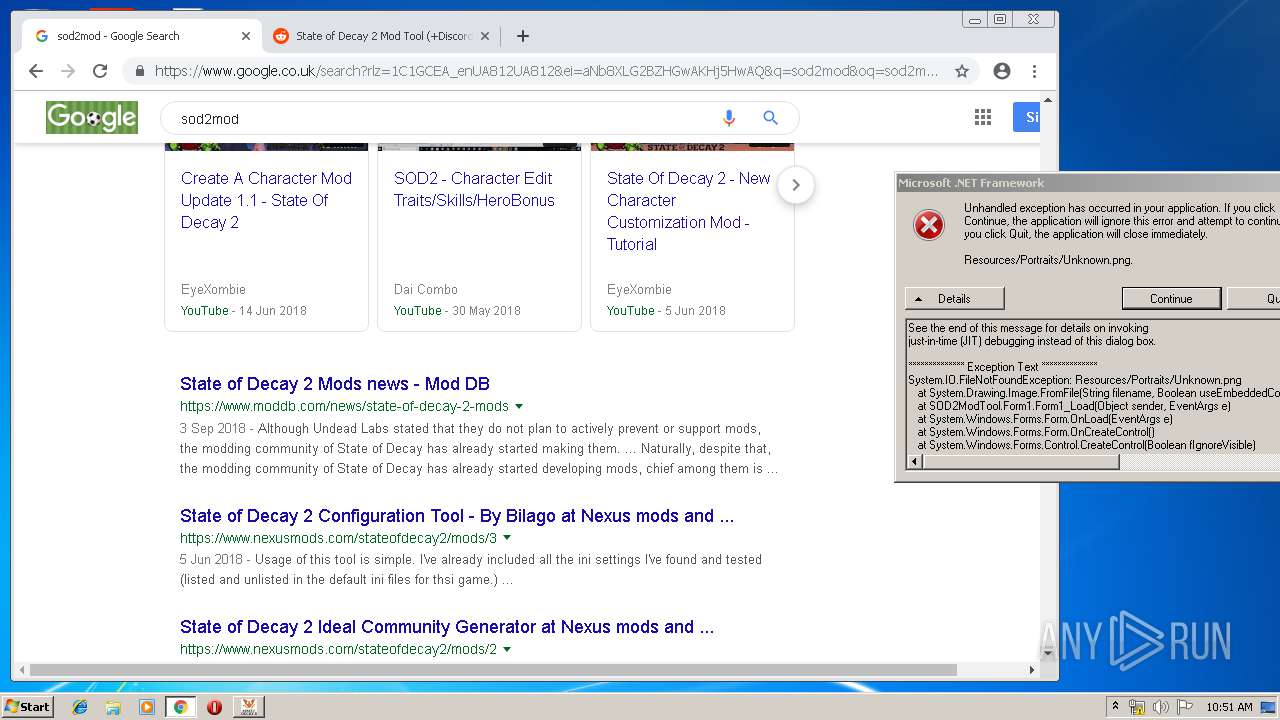Click the browser forward arrow
The image size is (1280, 720).
[68, 71]
